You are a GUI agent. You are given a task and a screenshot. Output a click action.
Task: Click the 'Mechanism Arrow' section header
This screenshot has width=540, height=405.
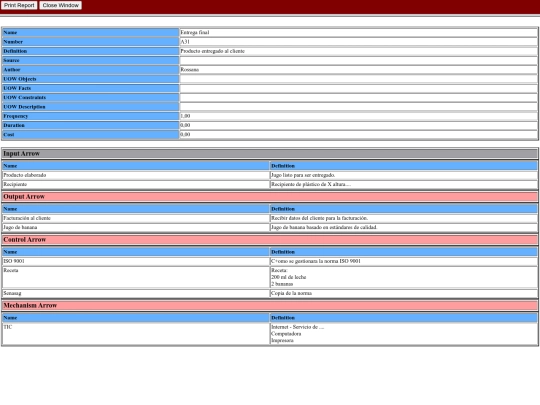[x=270, y=305]
